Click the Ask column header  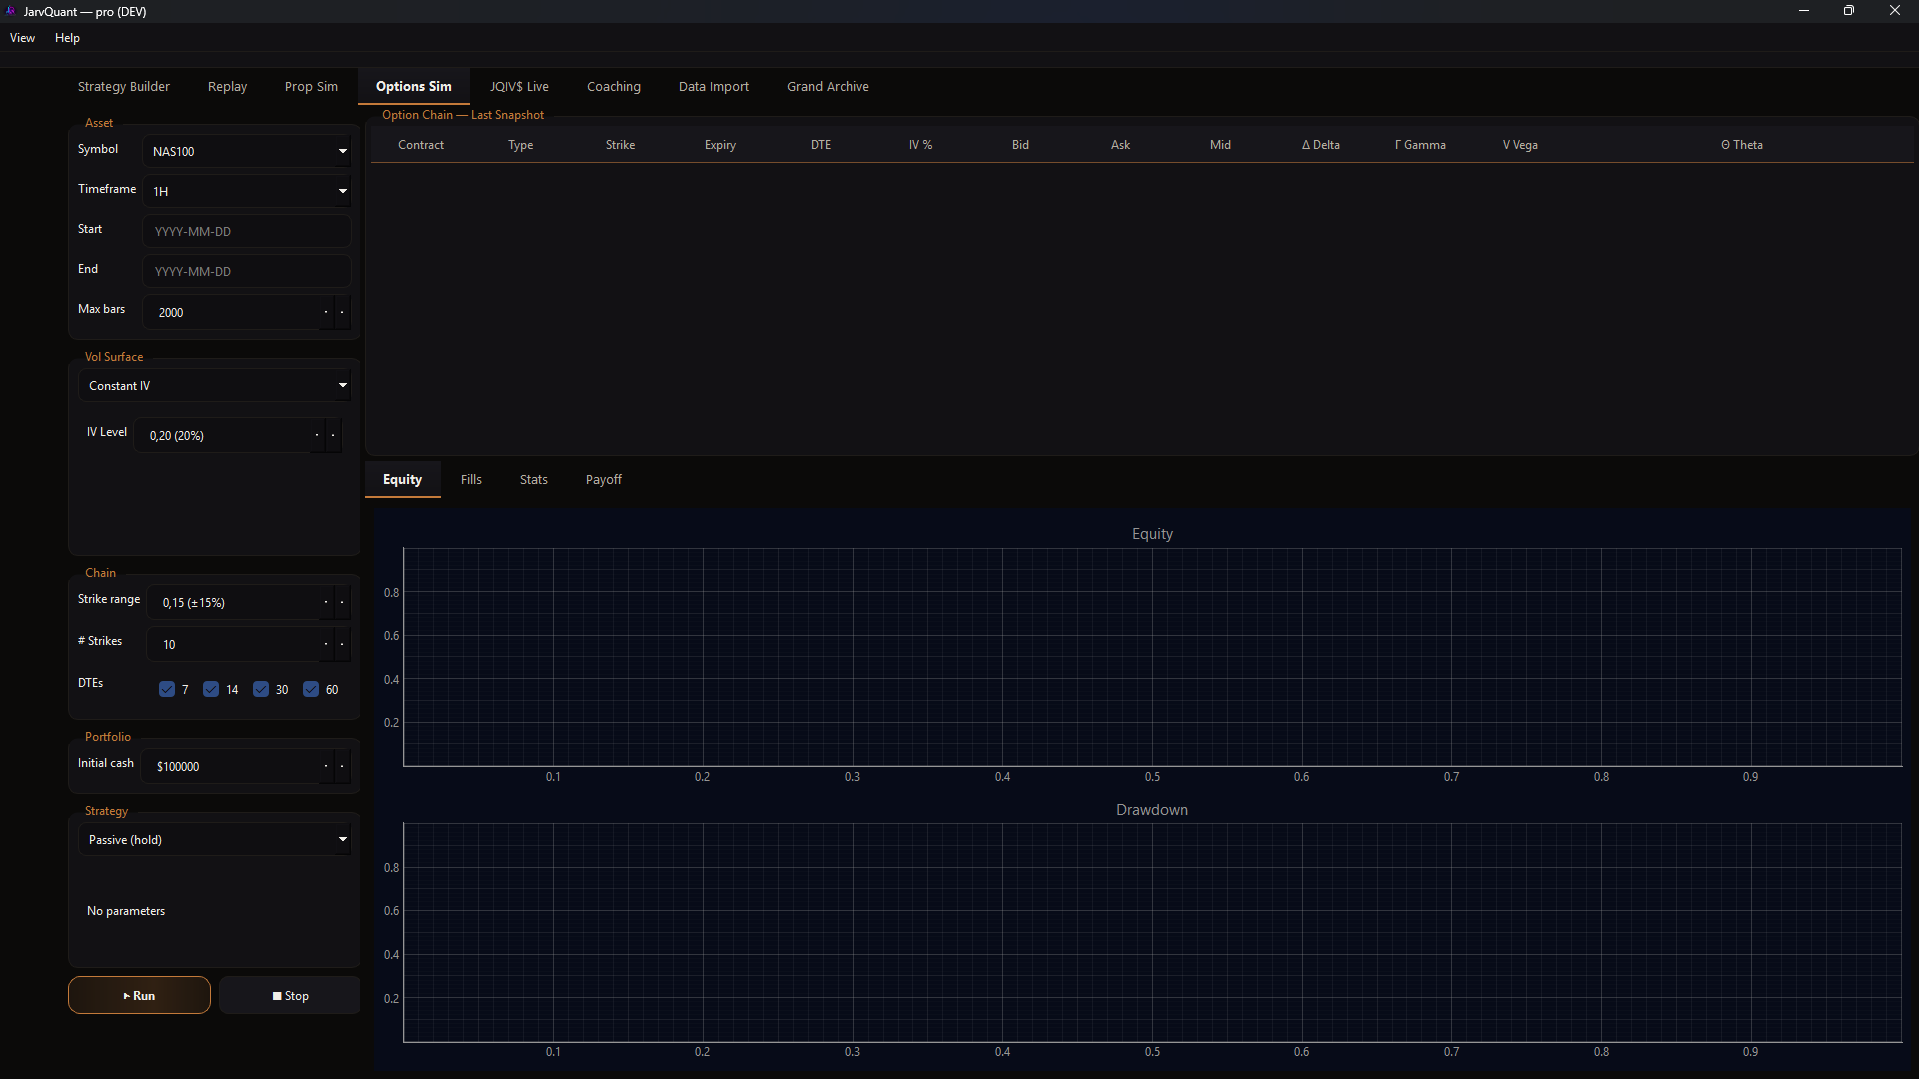click(x=1121, y=145)
